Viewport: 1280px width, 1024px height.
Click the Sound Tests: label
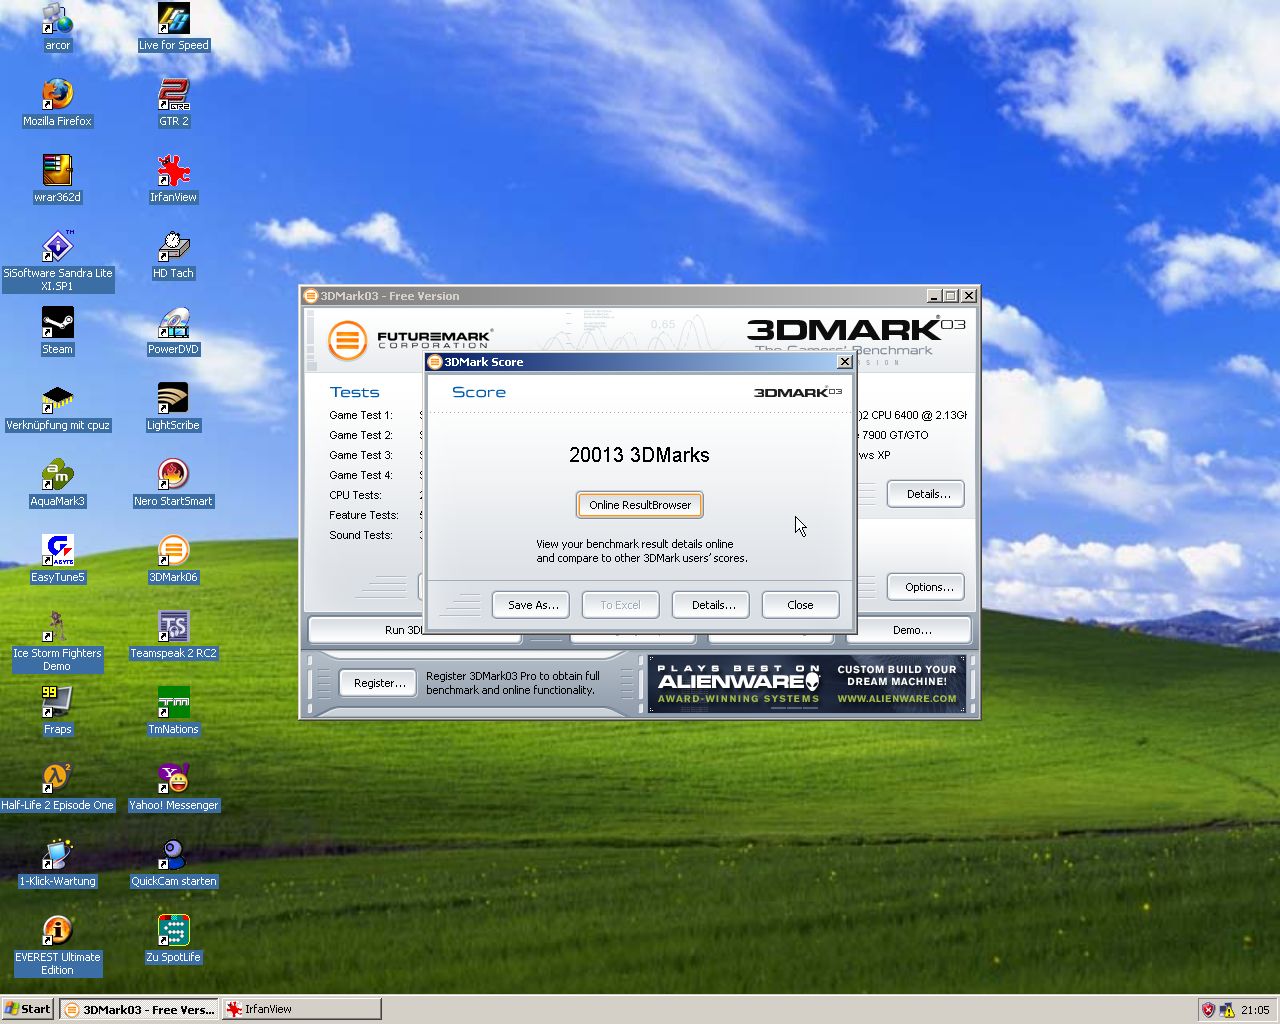tap(361, 535)
